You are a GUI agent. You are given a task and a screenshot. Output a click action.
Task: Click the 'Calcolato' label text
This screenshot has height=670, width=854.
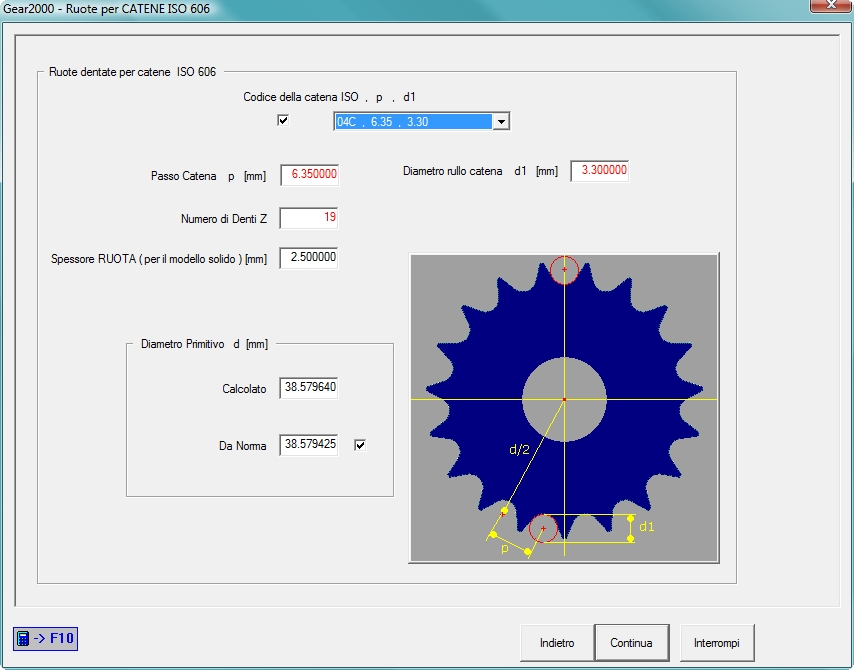point(244,389)
